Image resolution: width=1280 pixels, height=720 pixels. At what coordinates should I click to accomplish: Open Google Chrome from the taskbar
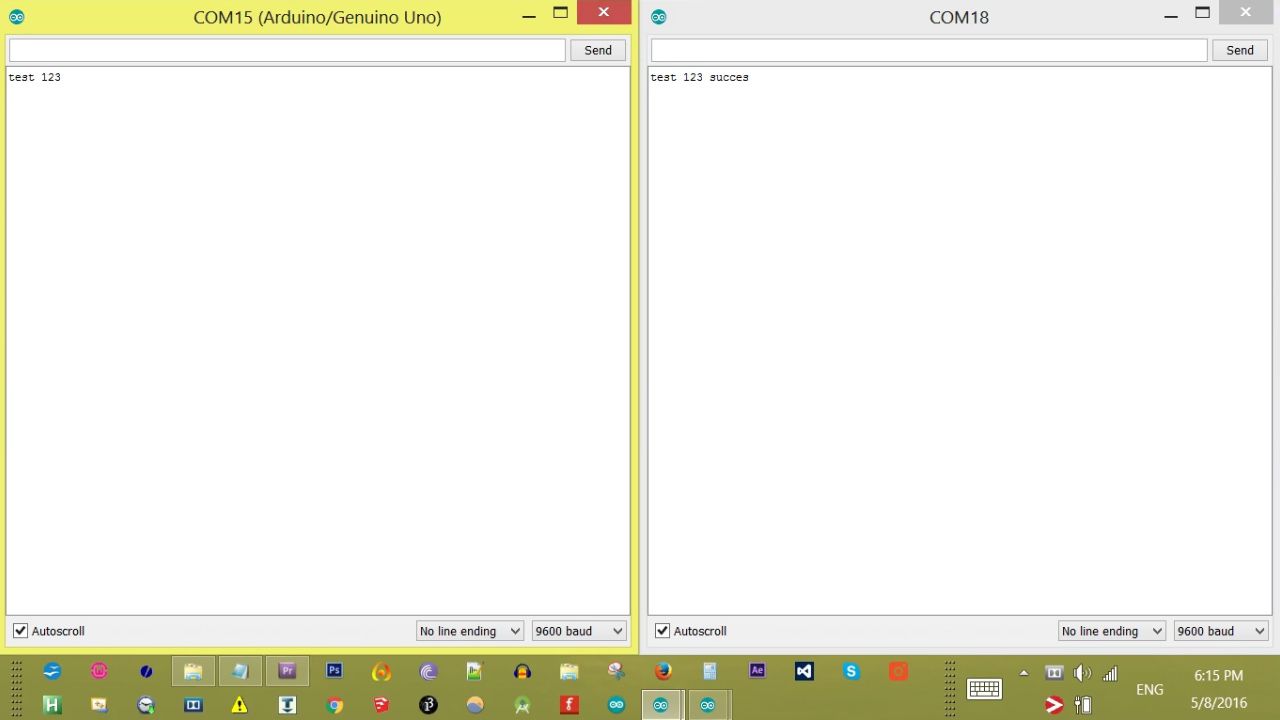[335, 705]
